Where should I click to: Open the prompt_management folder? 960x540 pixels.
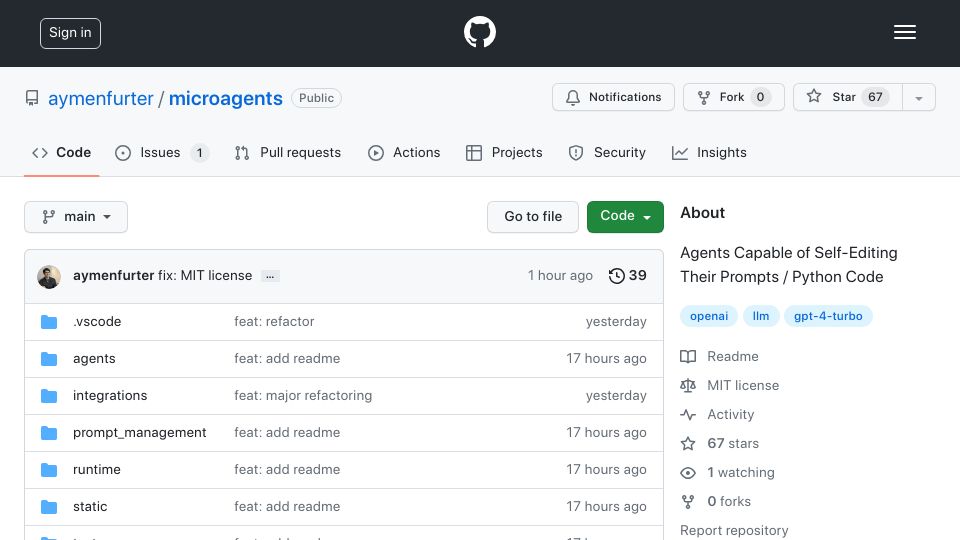click(139, 432)
